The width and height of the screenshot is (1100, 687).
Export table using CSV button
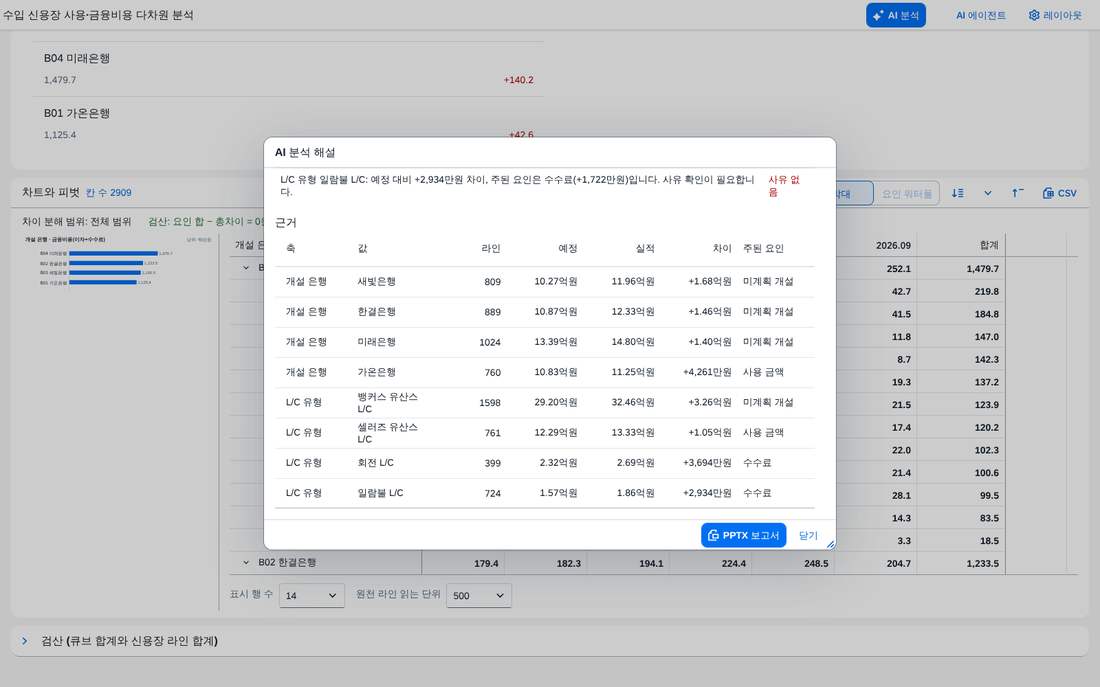point(1059,193)
